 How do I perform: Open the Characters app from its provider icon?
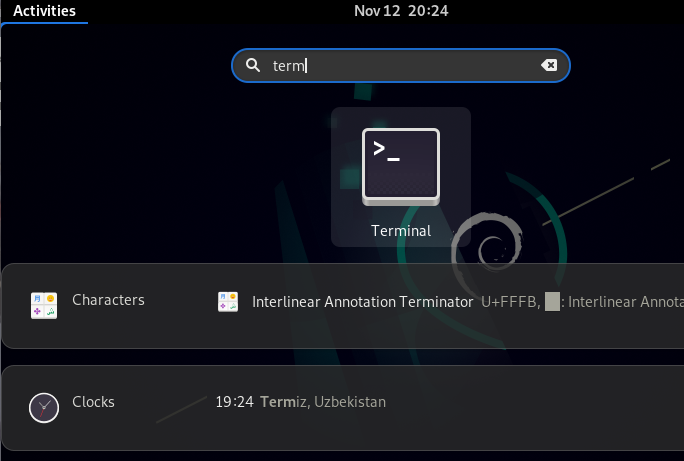coord(43,305)
